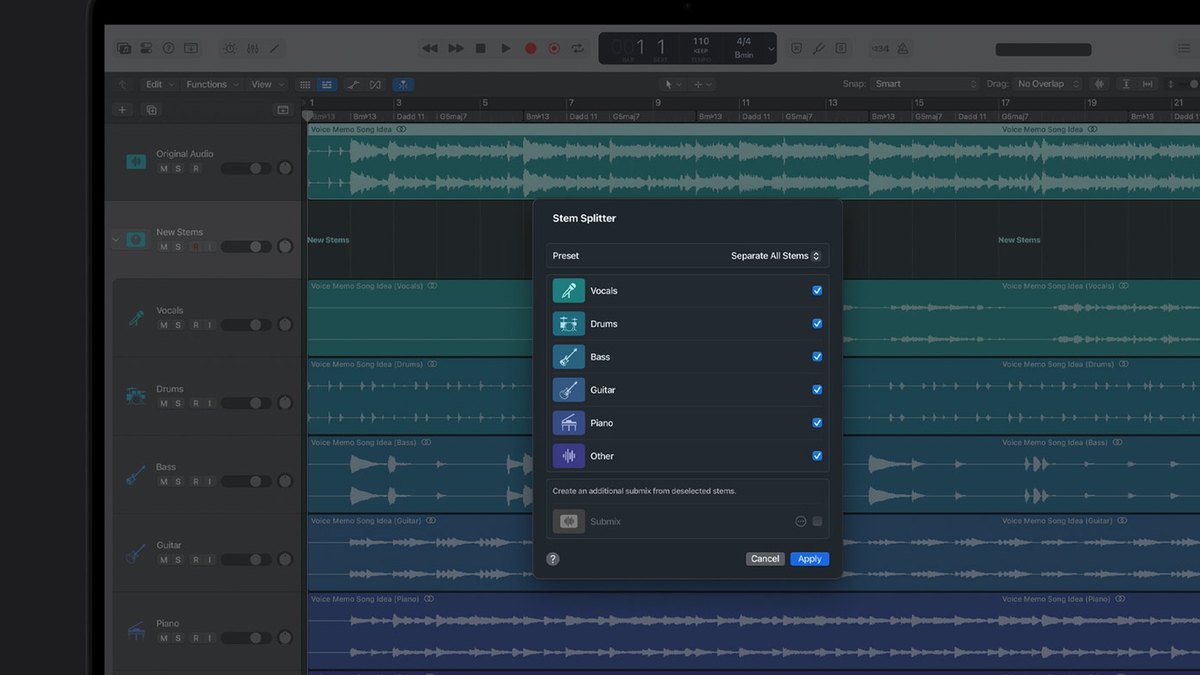This screenshot has width=1200, height=675.
Task: Add a new track with plus button
Action: click(x=123, y=110)
